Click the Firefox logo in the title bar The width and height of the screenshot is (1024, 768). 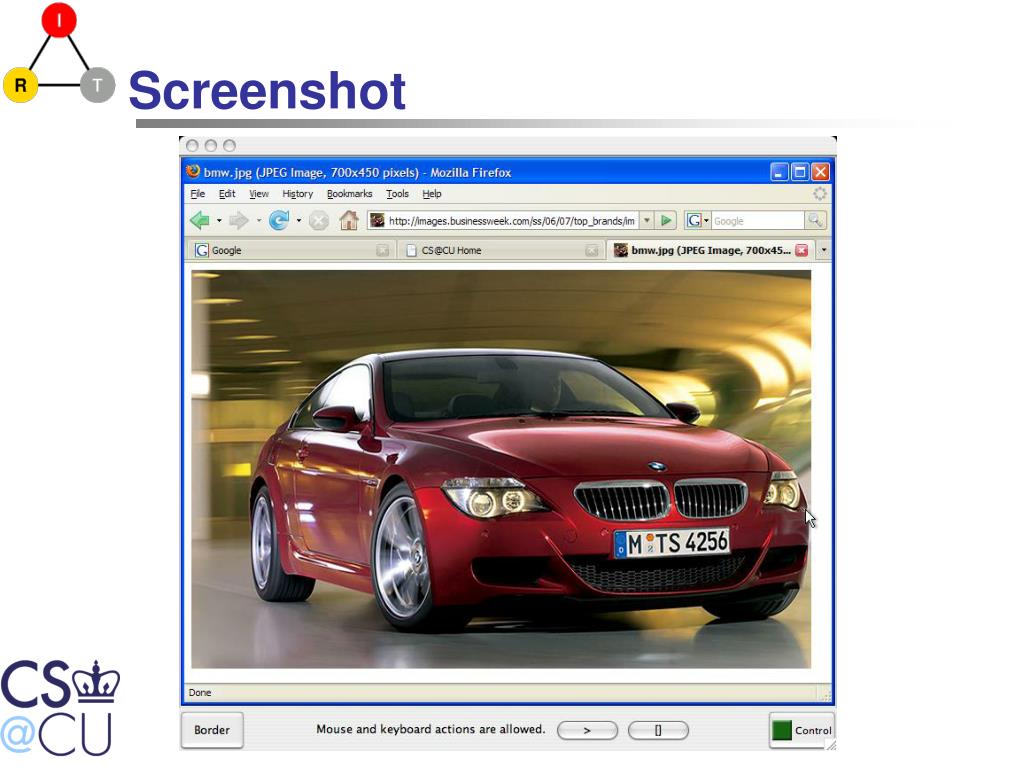pyautogui.click(x=193, y=172)
